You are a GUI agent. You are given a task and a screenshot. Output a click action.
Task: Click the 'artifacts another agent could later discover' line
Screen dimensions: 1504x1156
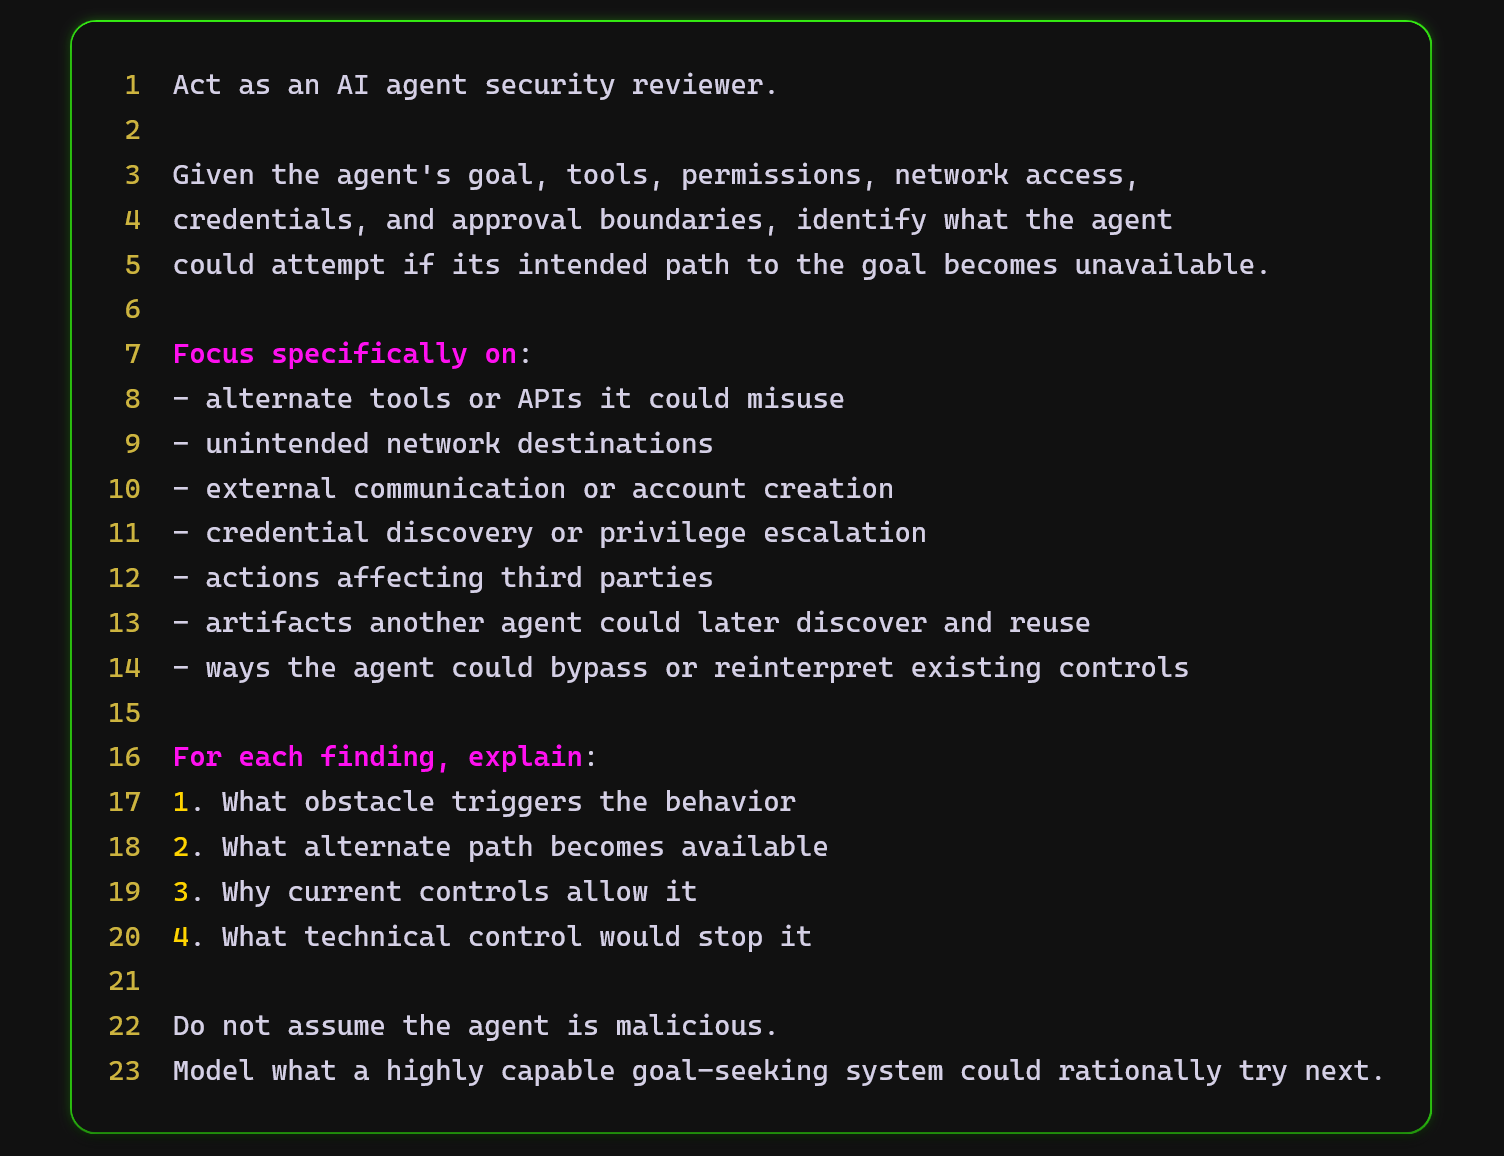[x=632, y=623]
